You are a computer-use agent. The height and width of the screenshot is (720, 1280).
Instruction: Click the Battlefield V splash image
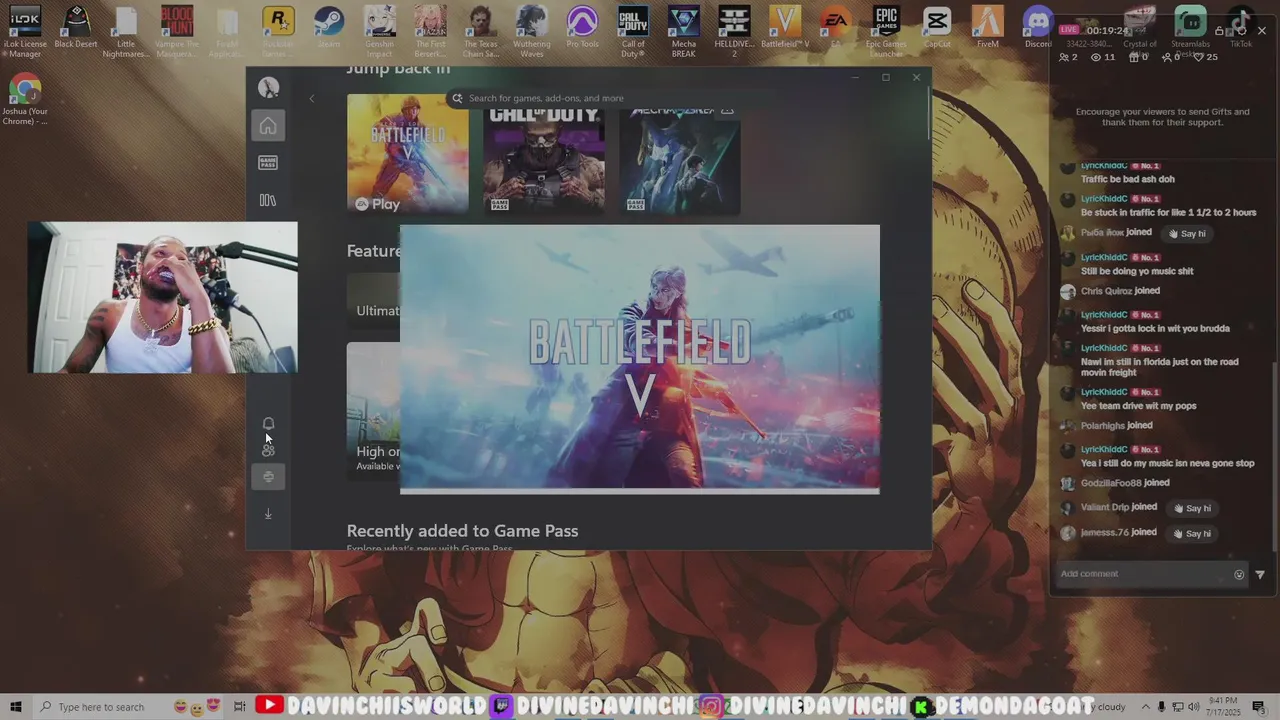(x=640, y=359)
